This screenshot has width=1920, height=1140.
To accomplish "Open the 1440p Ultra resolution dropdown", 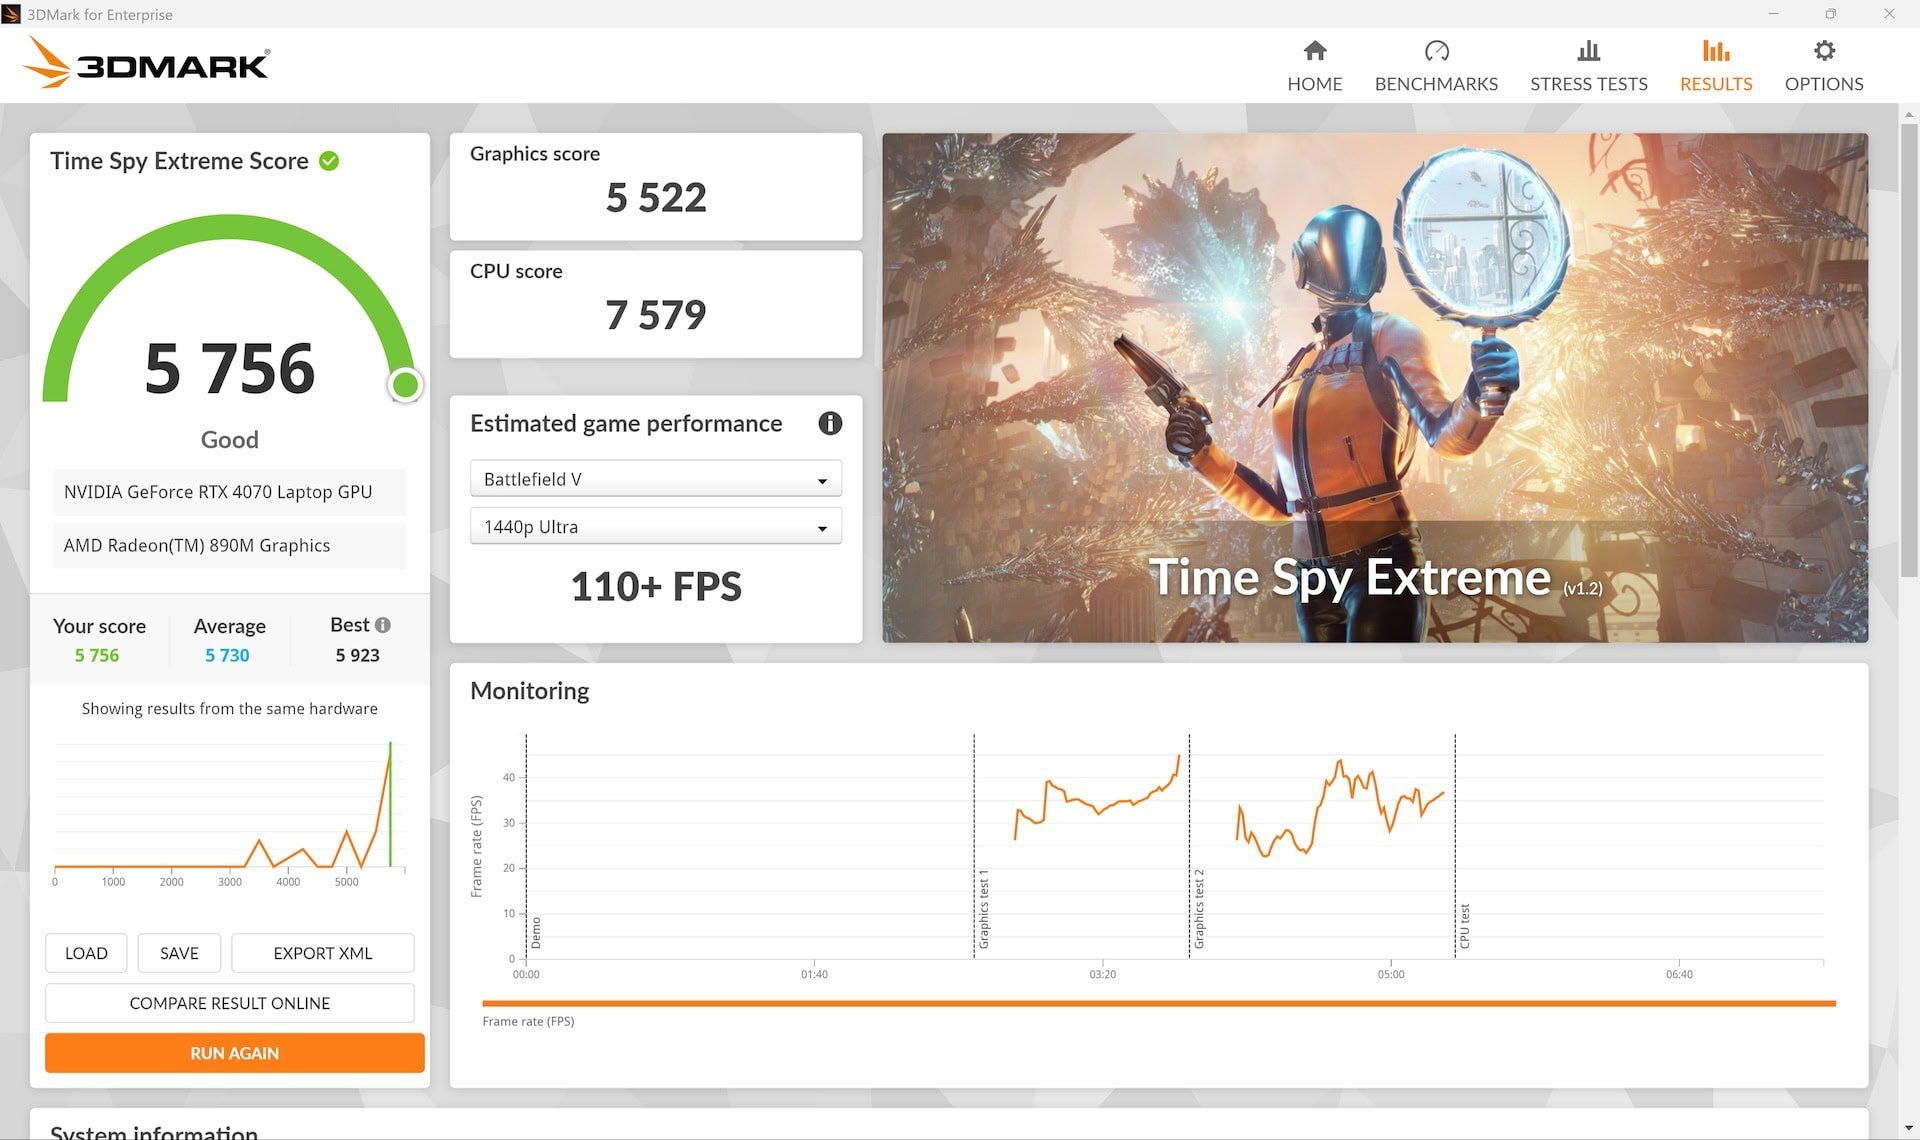I will (x=655, y=526).
